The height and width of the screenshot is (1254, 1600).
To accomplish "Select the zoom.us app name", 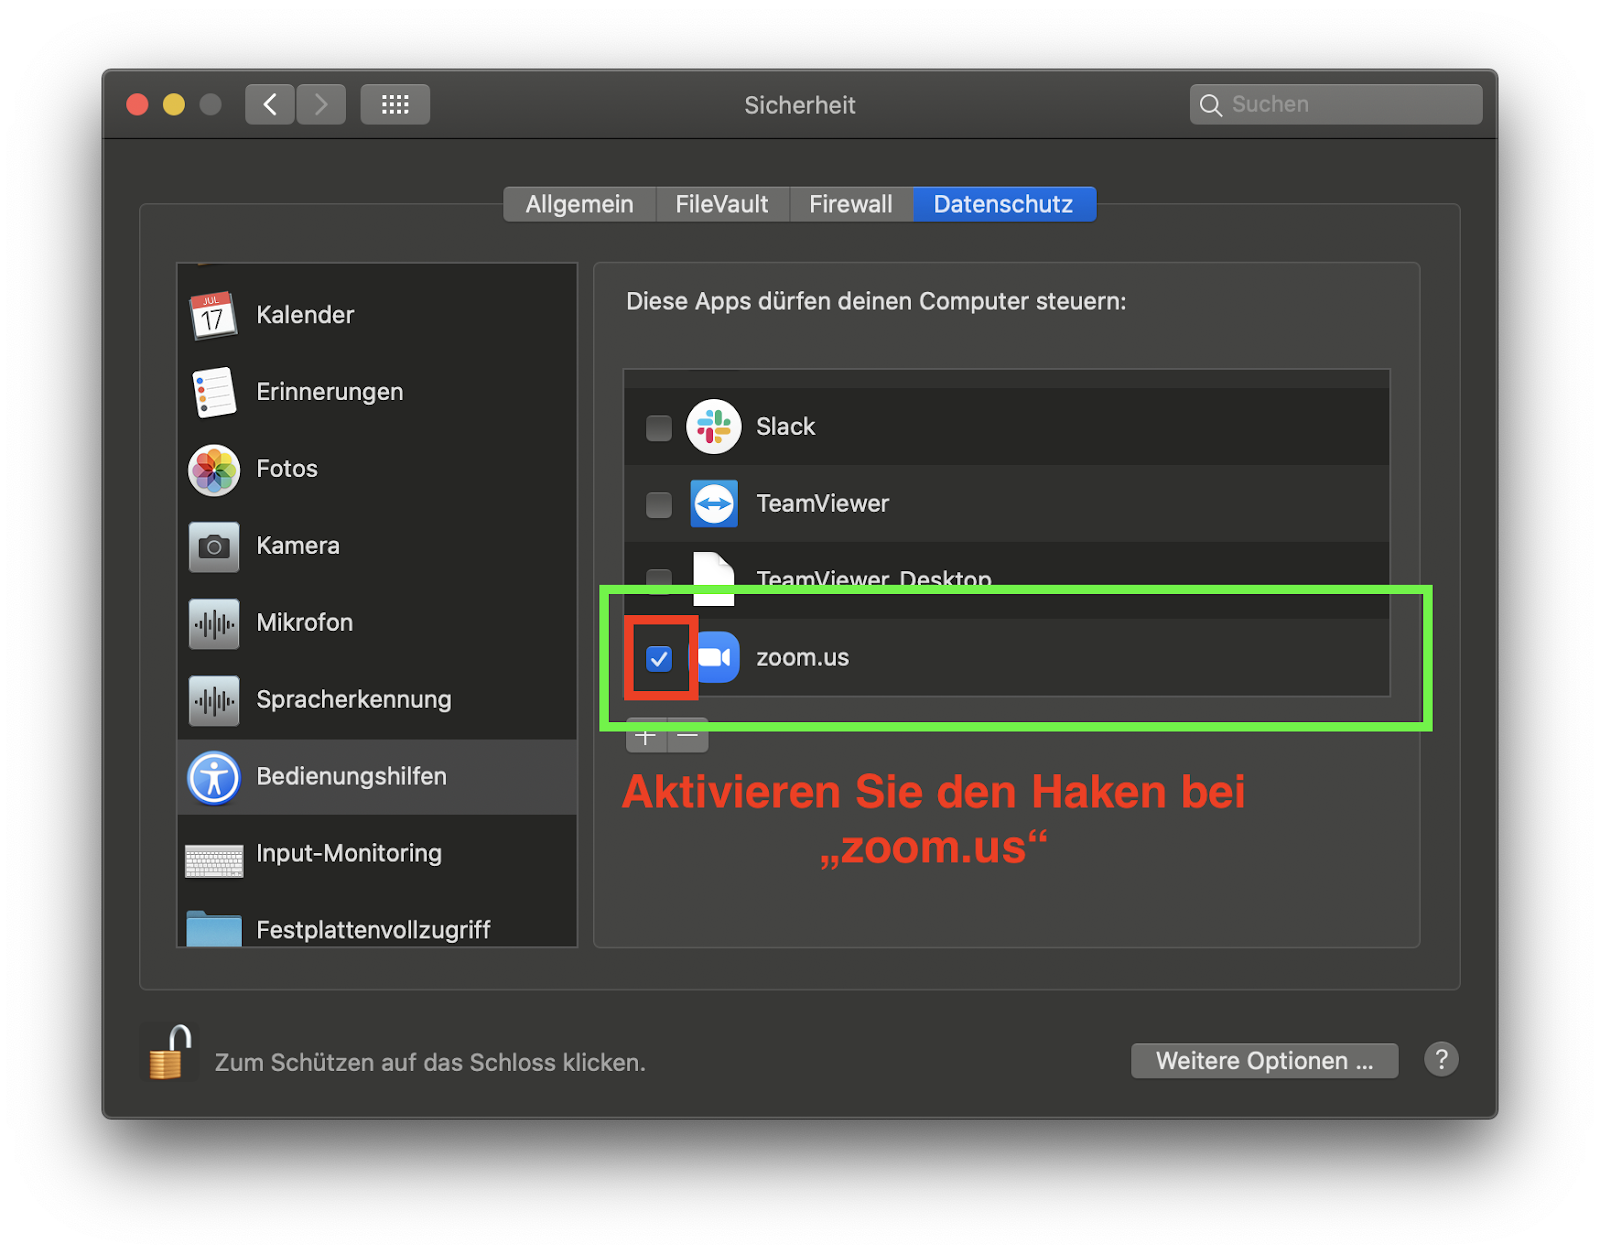I will 803,658.
